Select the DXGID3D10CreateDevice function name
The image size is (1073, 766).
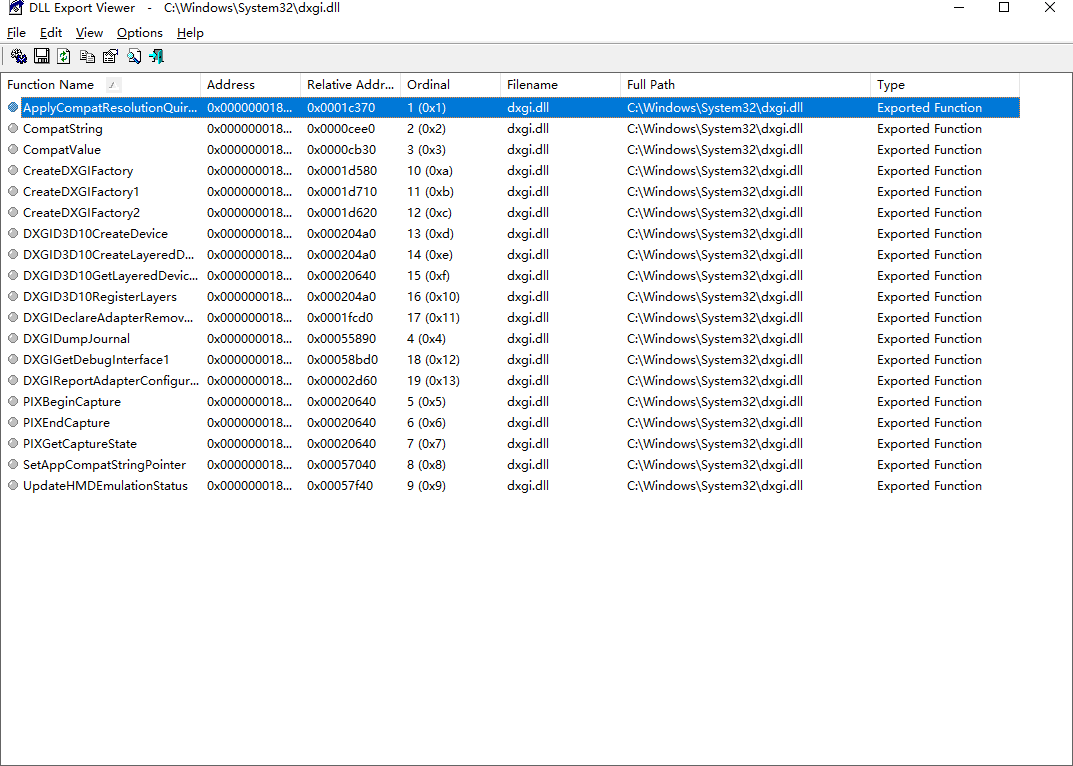coord(95,233)
